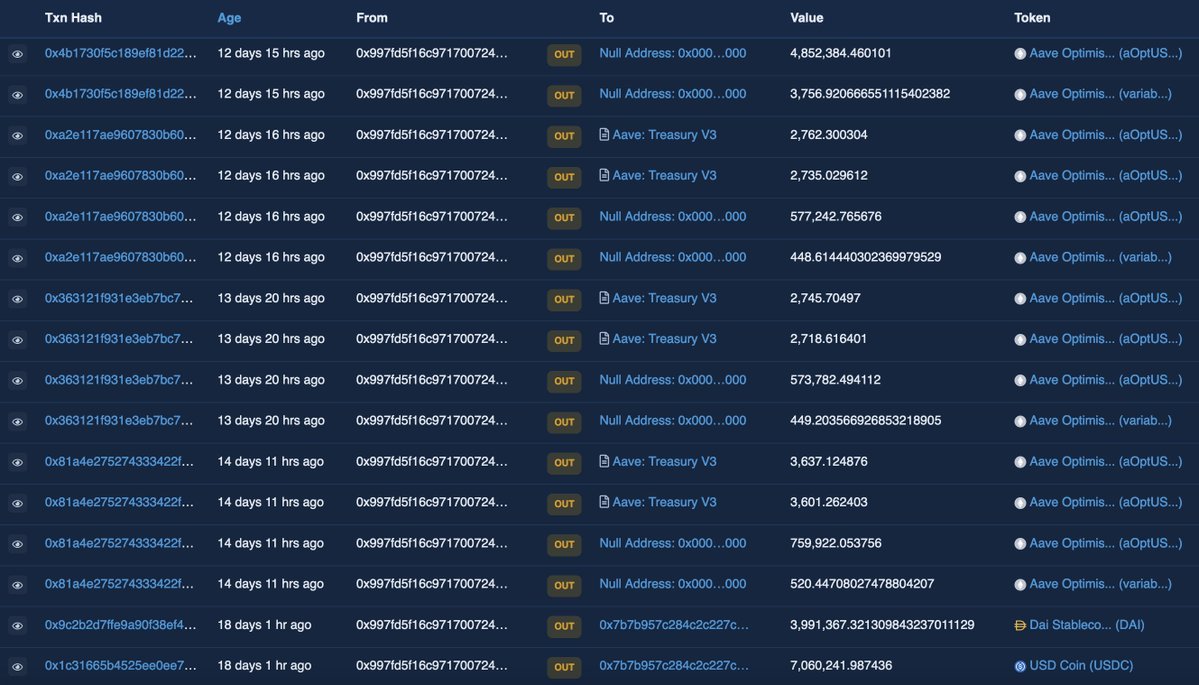Click the DAI token logo icon

[1019, 625]
